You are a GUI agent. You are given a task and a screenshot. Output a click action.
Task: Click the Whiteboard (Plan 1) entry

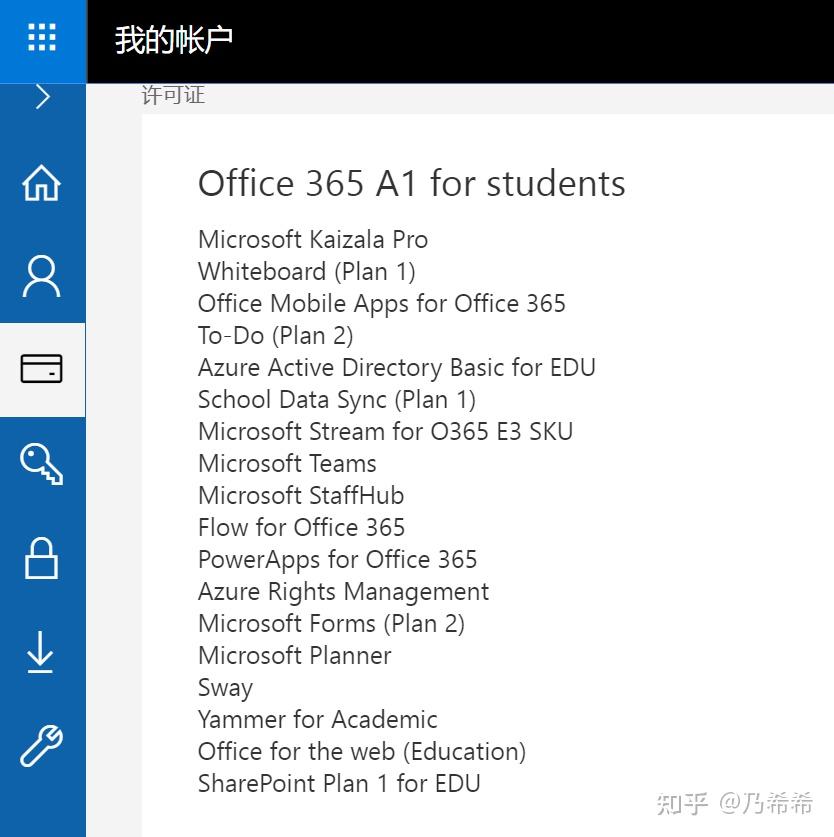click(x=306, y=271)
